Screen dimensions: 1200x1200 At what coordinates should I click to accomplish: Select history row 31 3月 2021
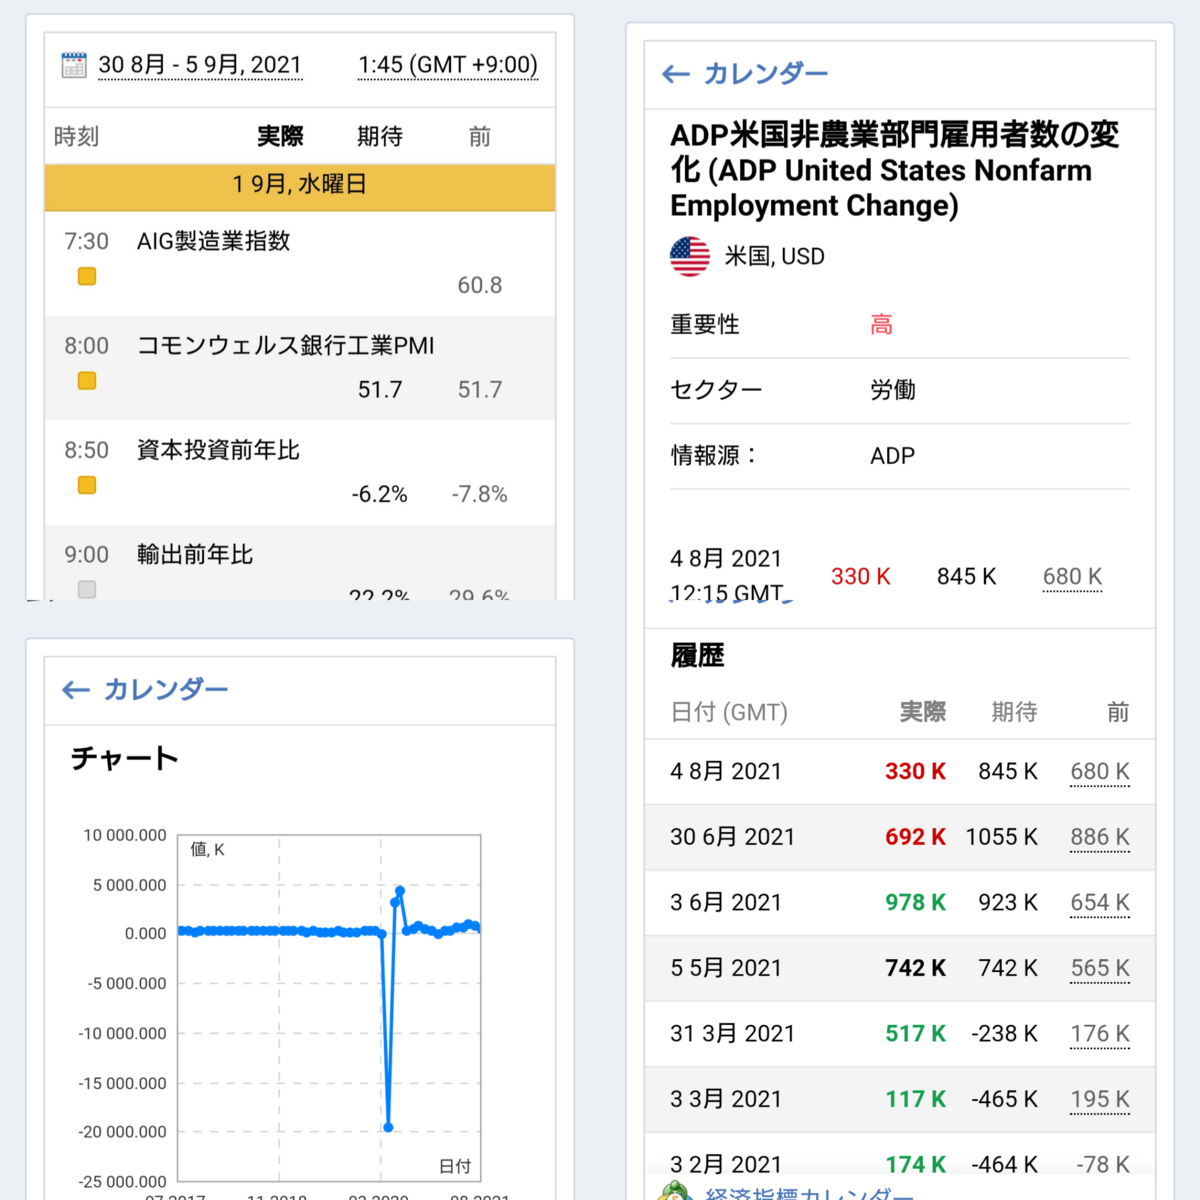pos(900,1034)
